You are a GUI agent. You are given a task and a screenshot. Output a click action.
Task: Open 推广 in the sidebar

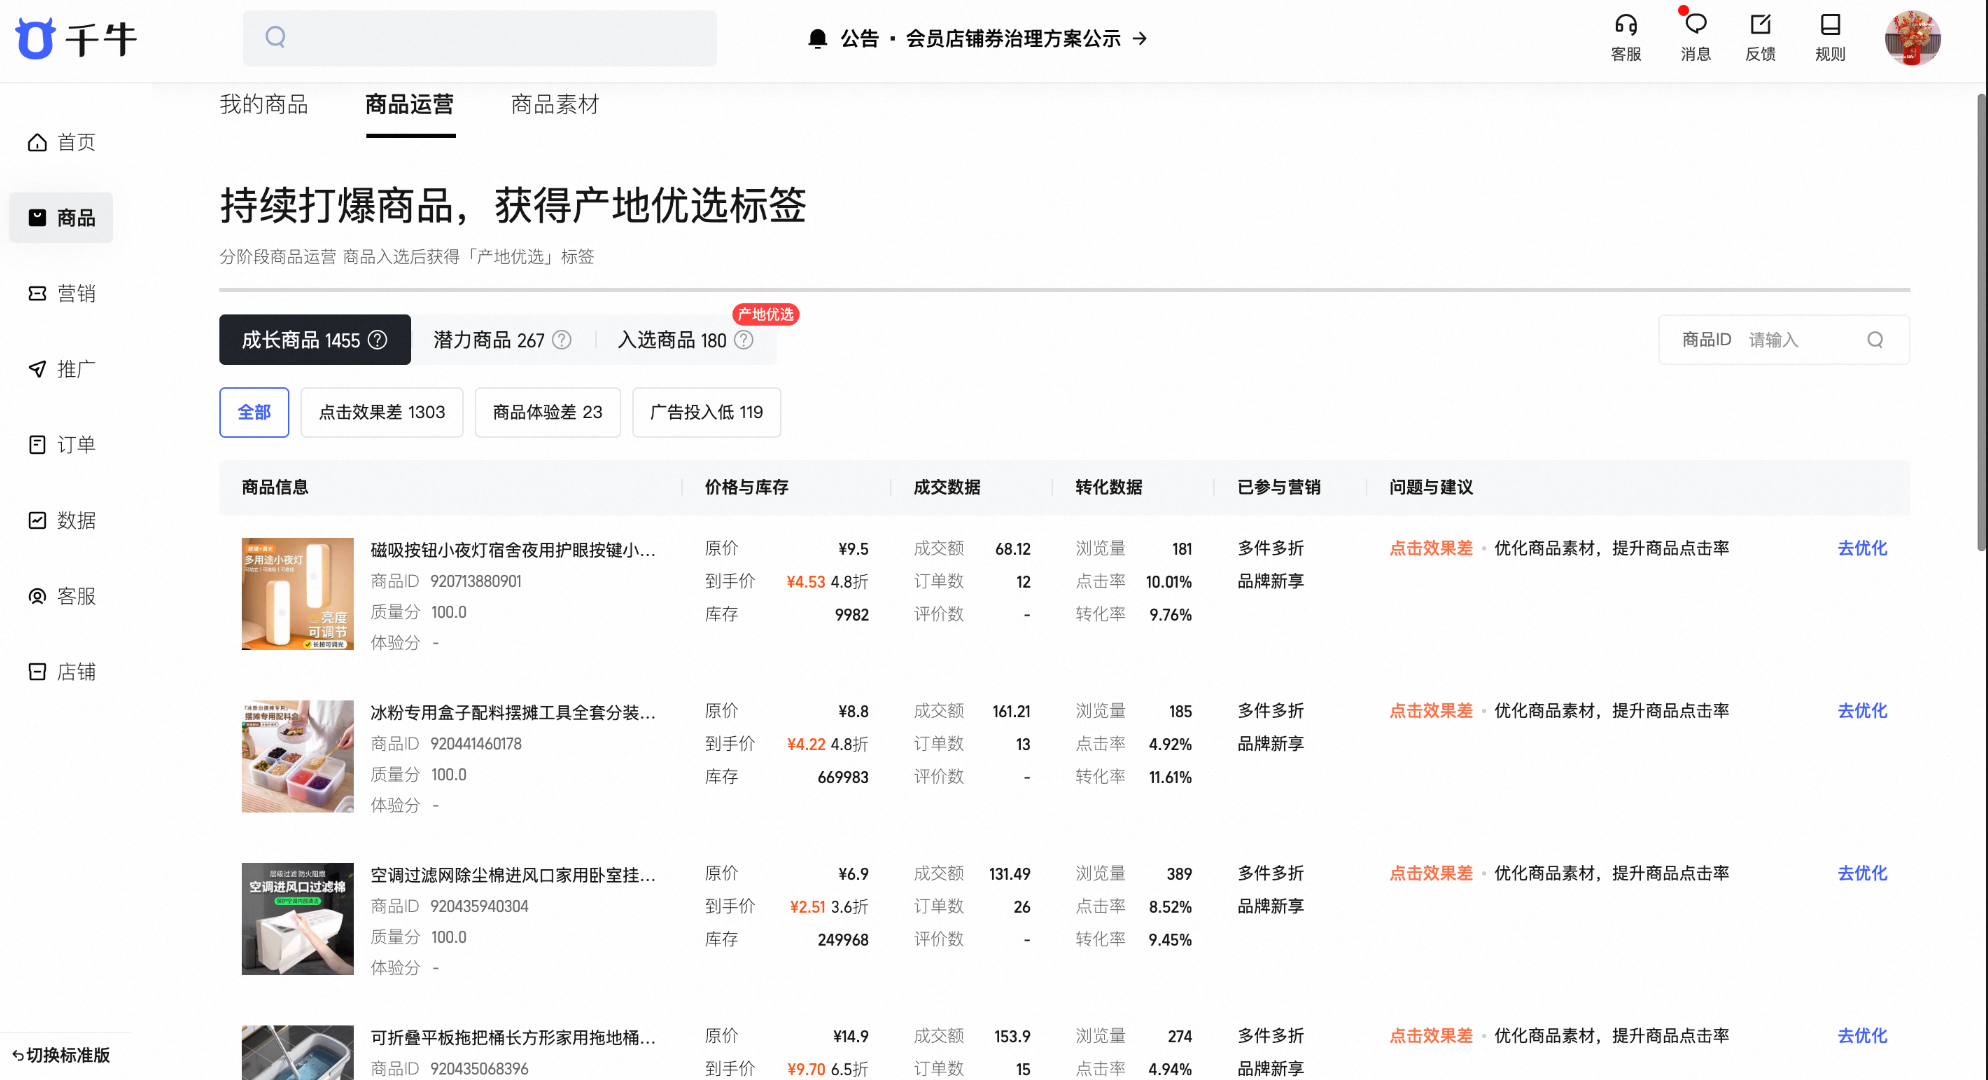click(62, 369)
